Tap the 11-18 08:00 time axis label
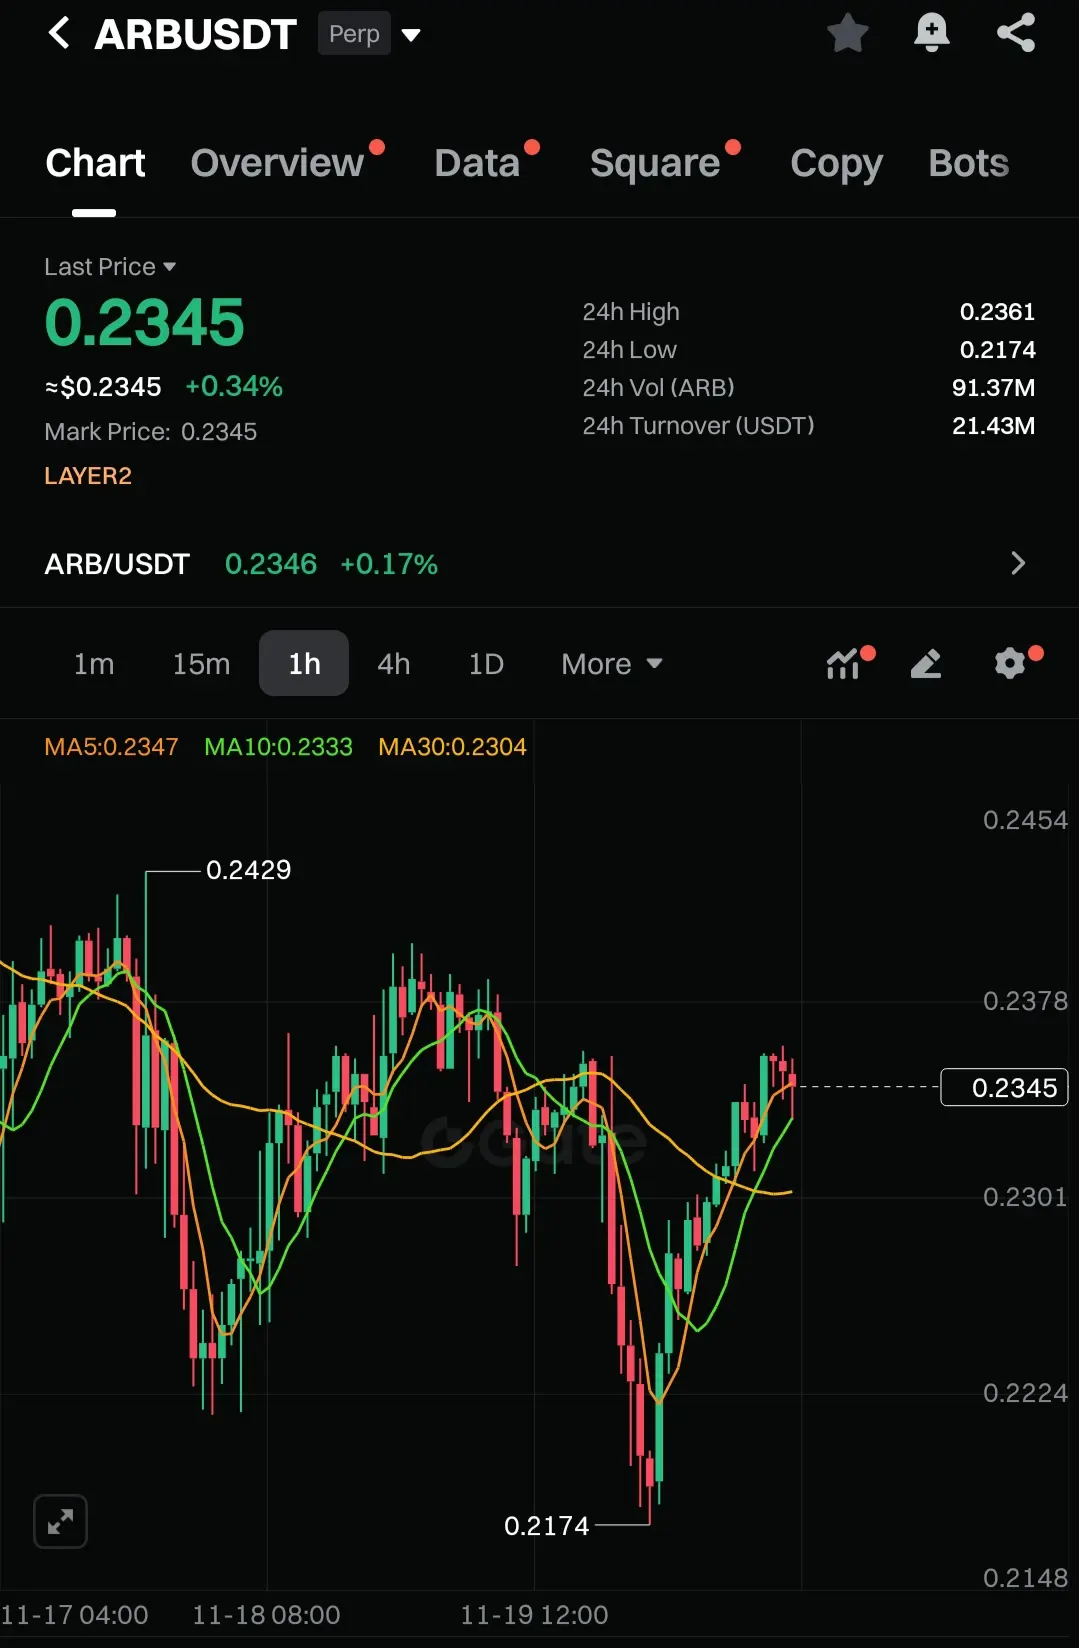Viewport: 1079px width, 1648px height. click(x=266, y=1615)
